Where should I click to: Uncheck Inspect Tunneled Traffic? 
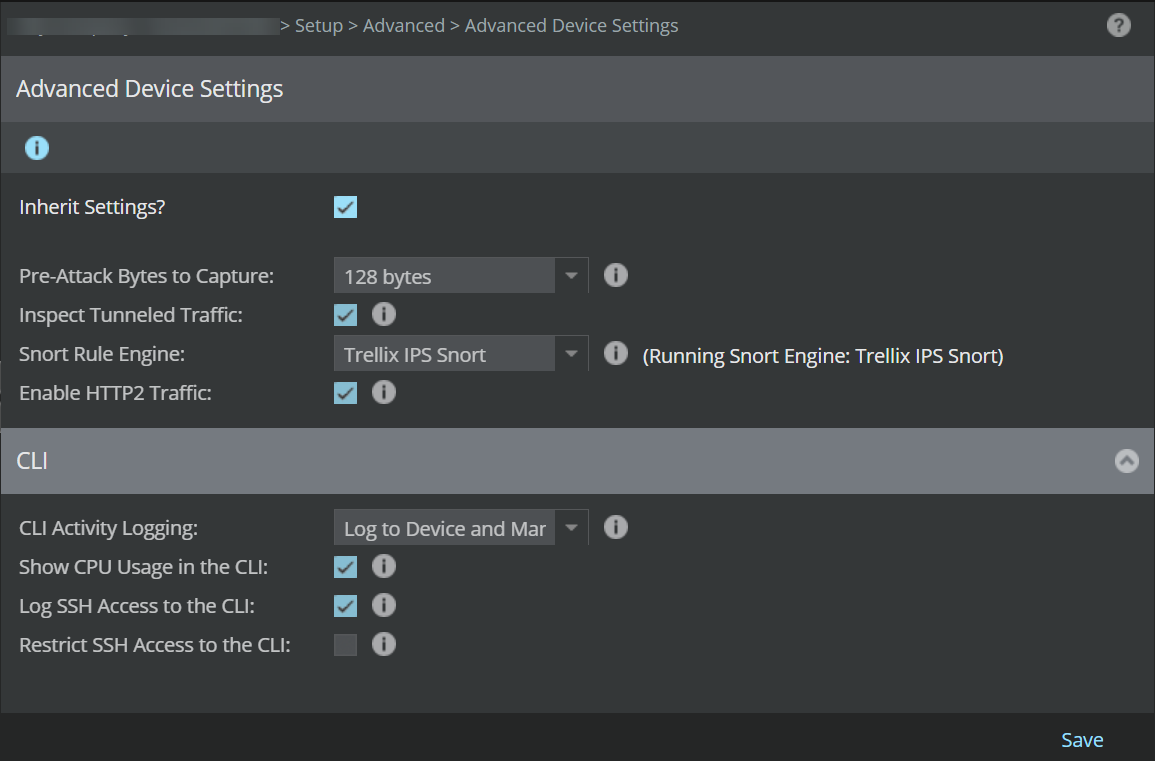[x=345, y=315]
